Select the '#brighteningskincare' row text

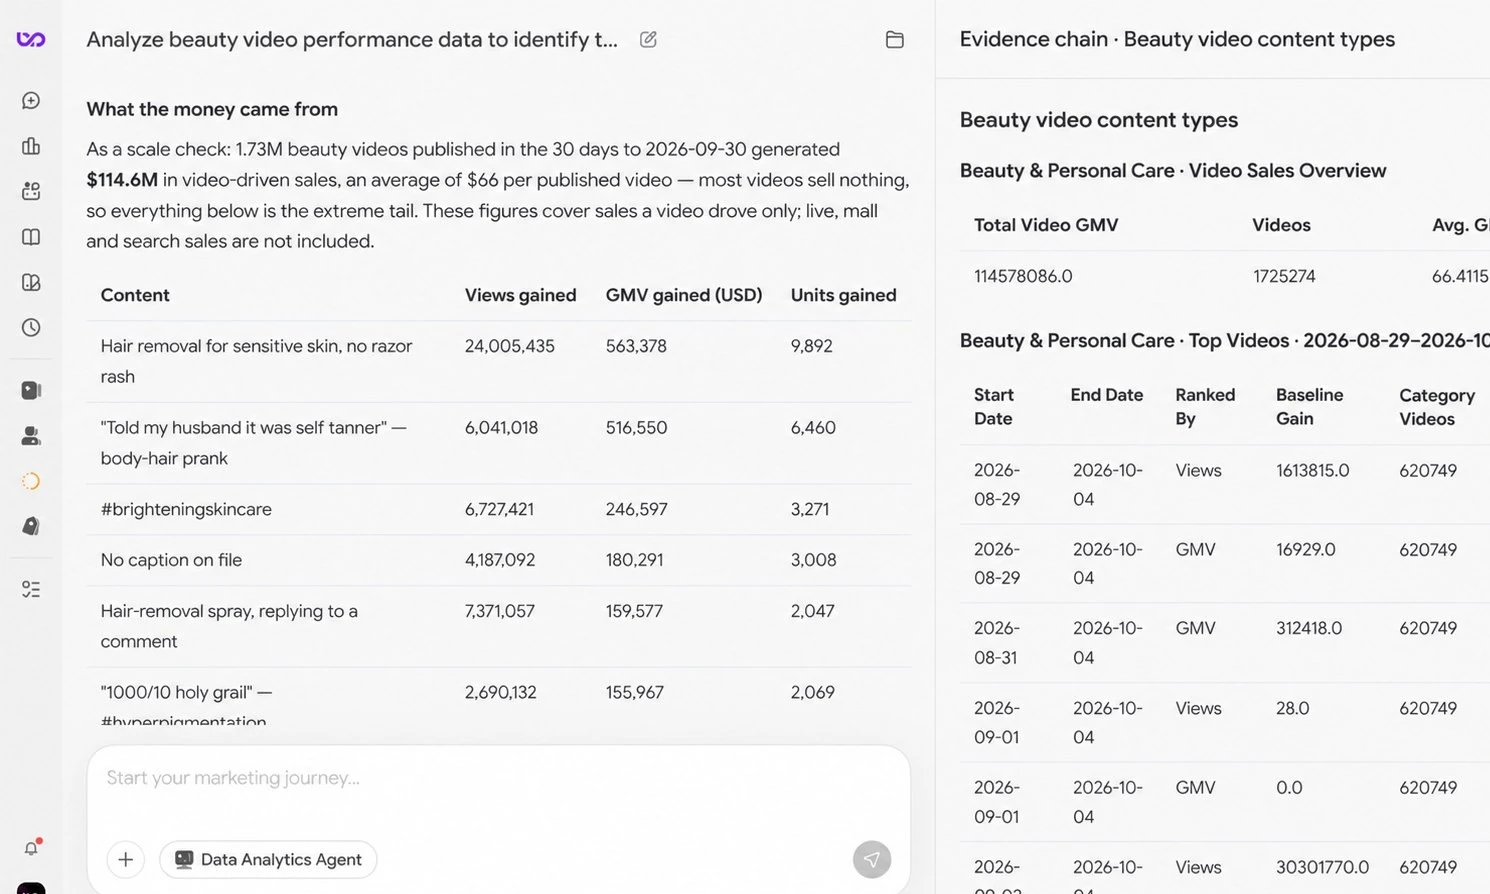(x=186, y=509)
